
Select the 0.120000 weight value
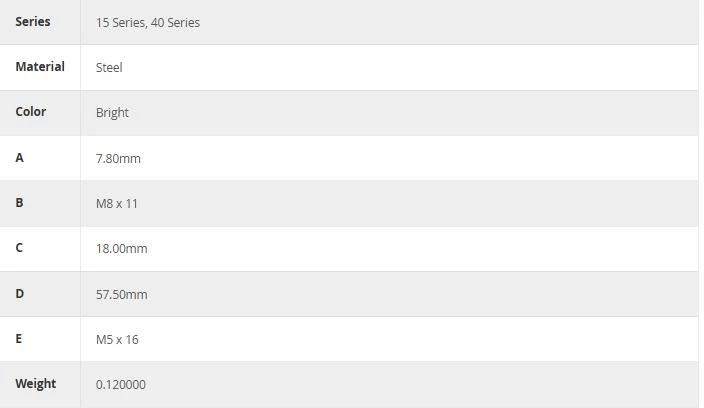[121, 385]
